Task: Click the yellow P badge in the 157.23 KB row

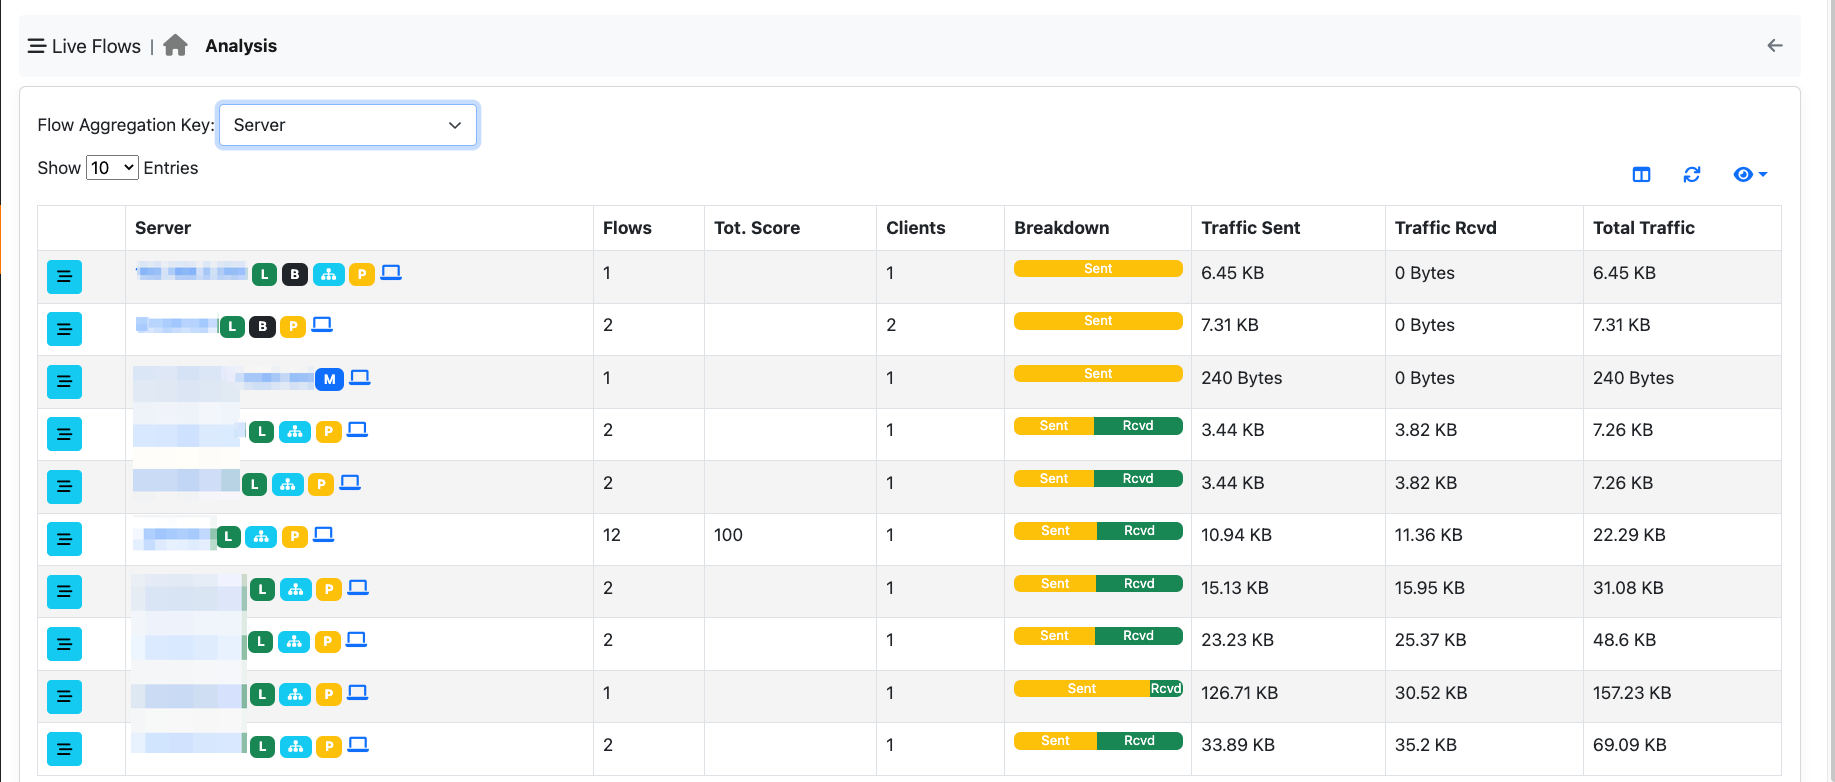Action: [329, 694]
